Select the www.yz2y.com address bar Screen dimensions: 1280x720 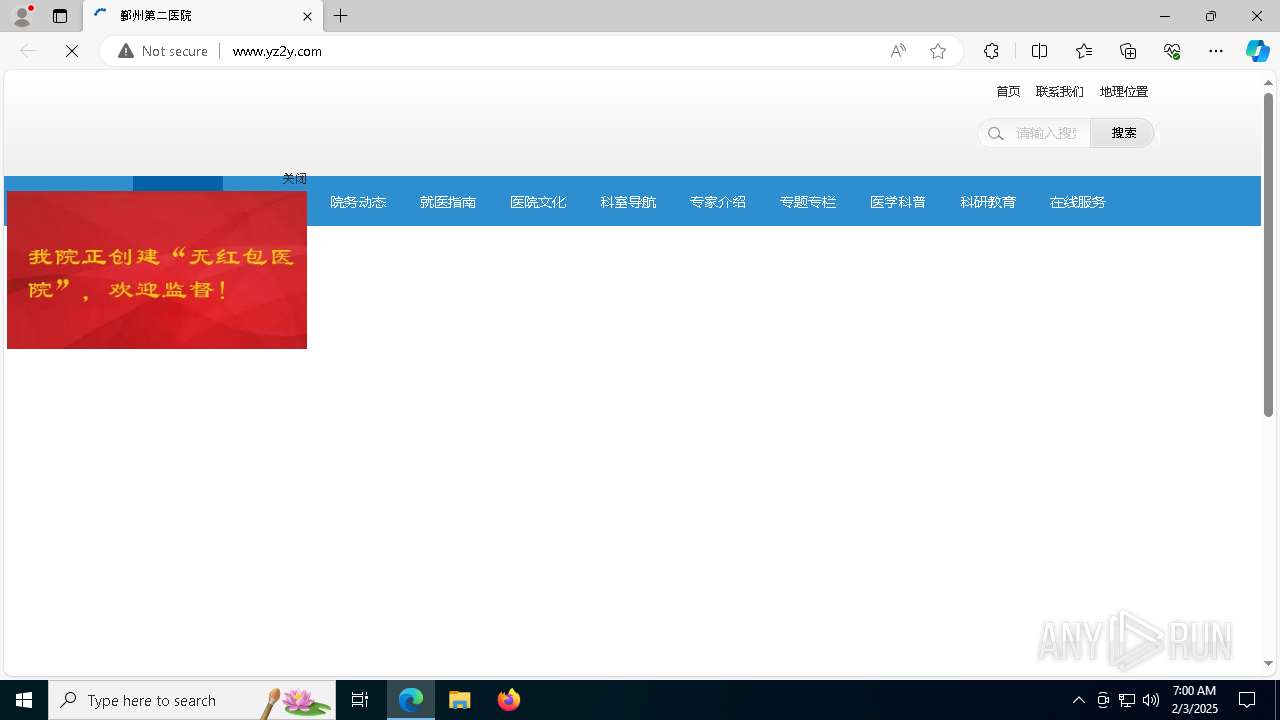277,51
